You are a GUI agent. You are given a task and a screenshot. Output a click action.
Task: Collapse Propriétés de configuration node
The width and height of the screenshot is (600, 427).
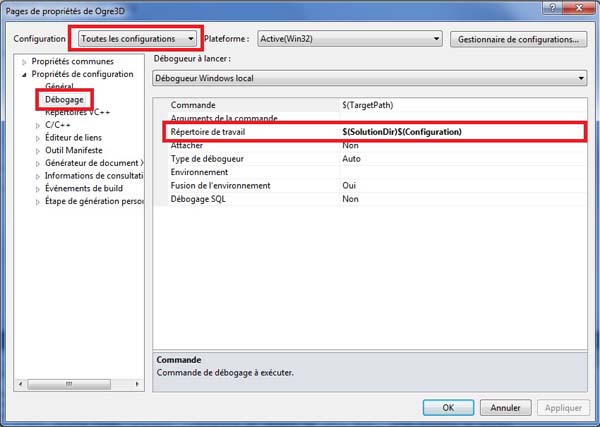24,74
